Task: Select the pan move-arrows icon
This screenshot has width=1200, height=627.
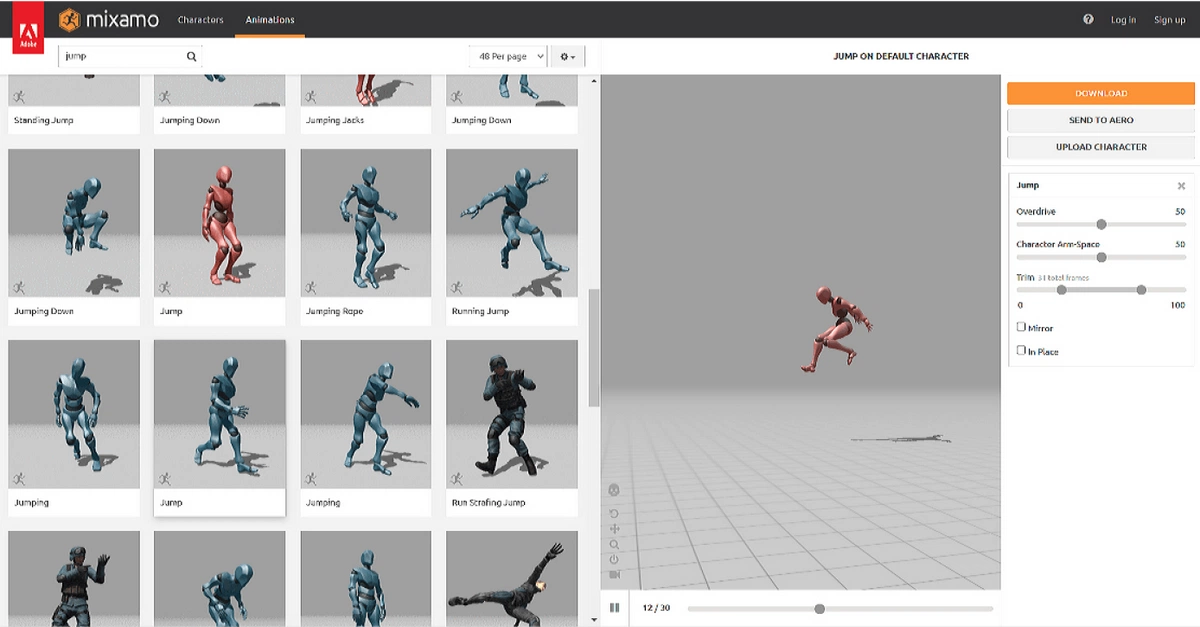Action: point(614,529)
